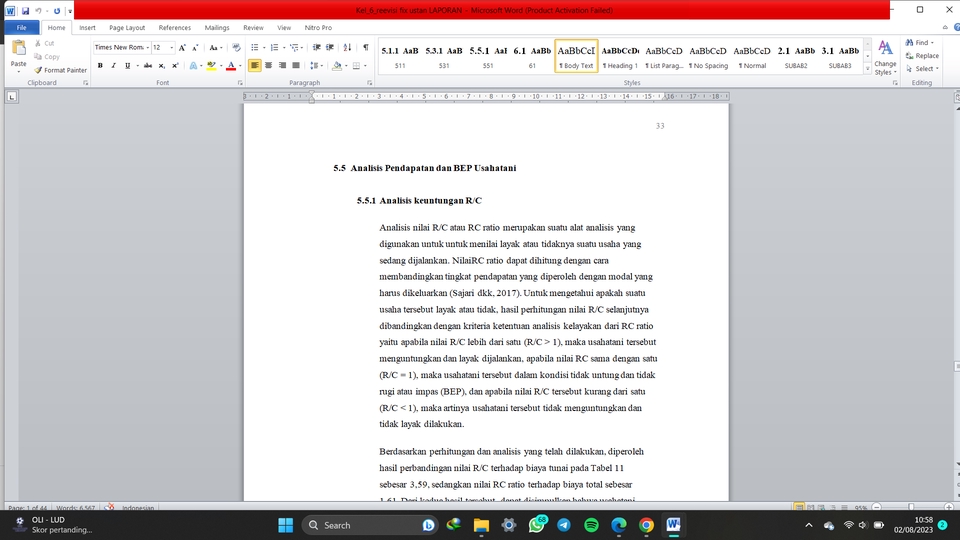Activate the Format Painter tool
Screen dimensions: 960x540
[60, 70]
